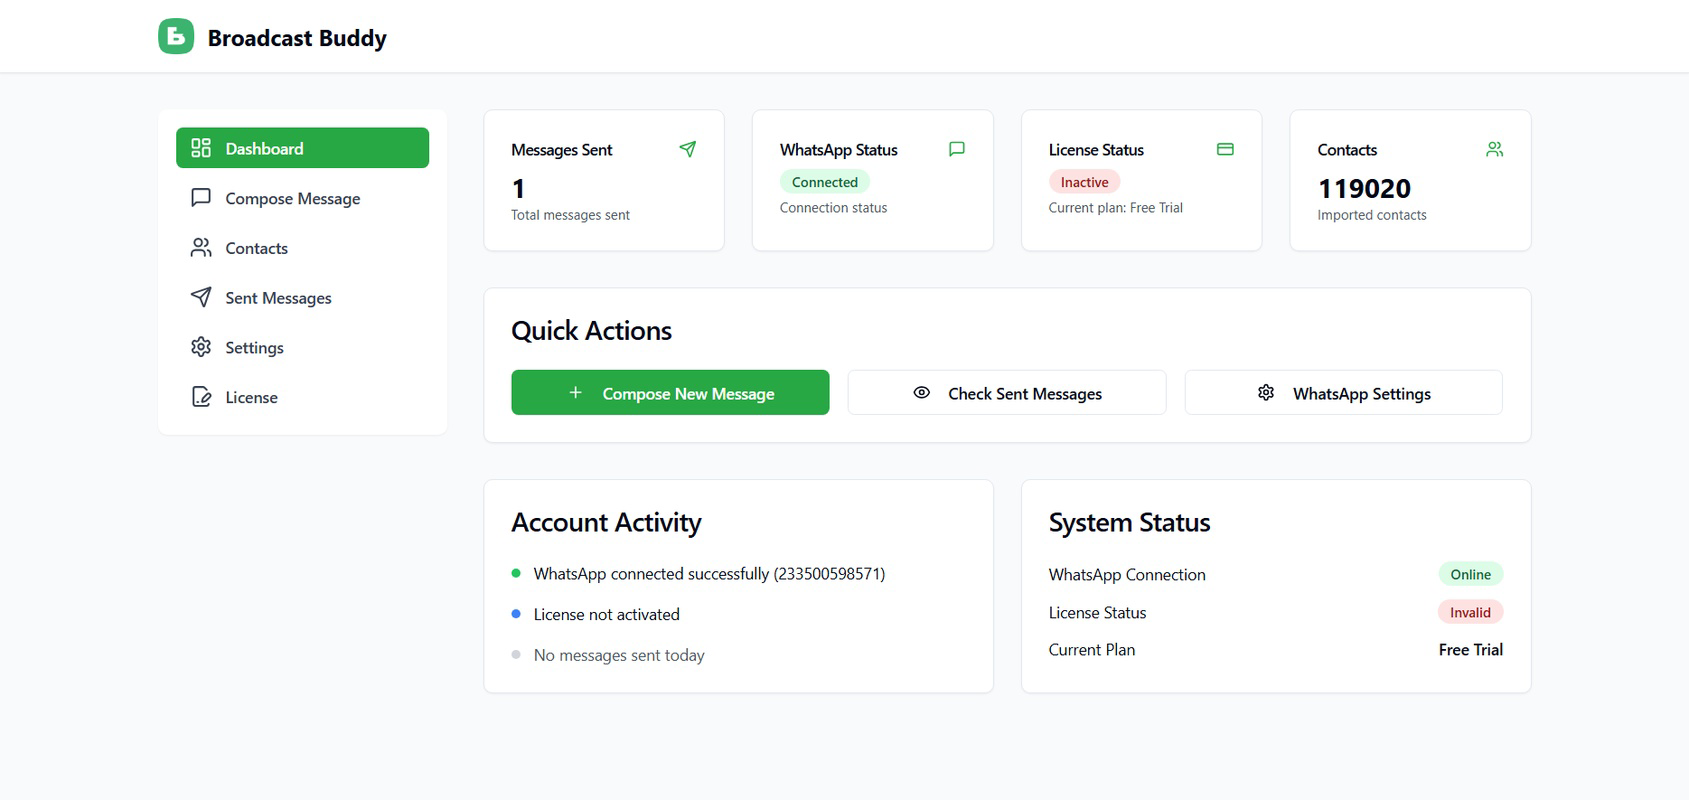Click the Connected status badge
This screenshot has height=800, width=1689.
click(825, 182)
